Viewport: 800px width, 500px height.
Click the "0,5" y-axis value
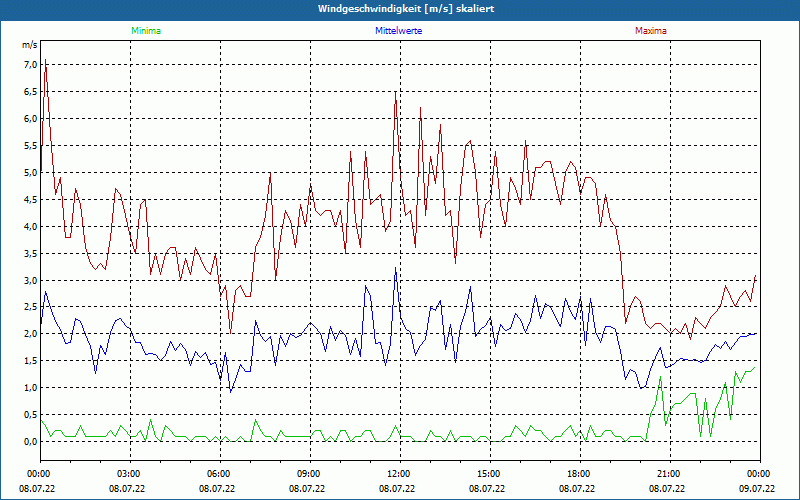31,414
